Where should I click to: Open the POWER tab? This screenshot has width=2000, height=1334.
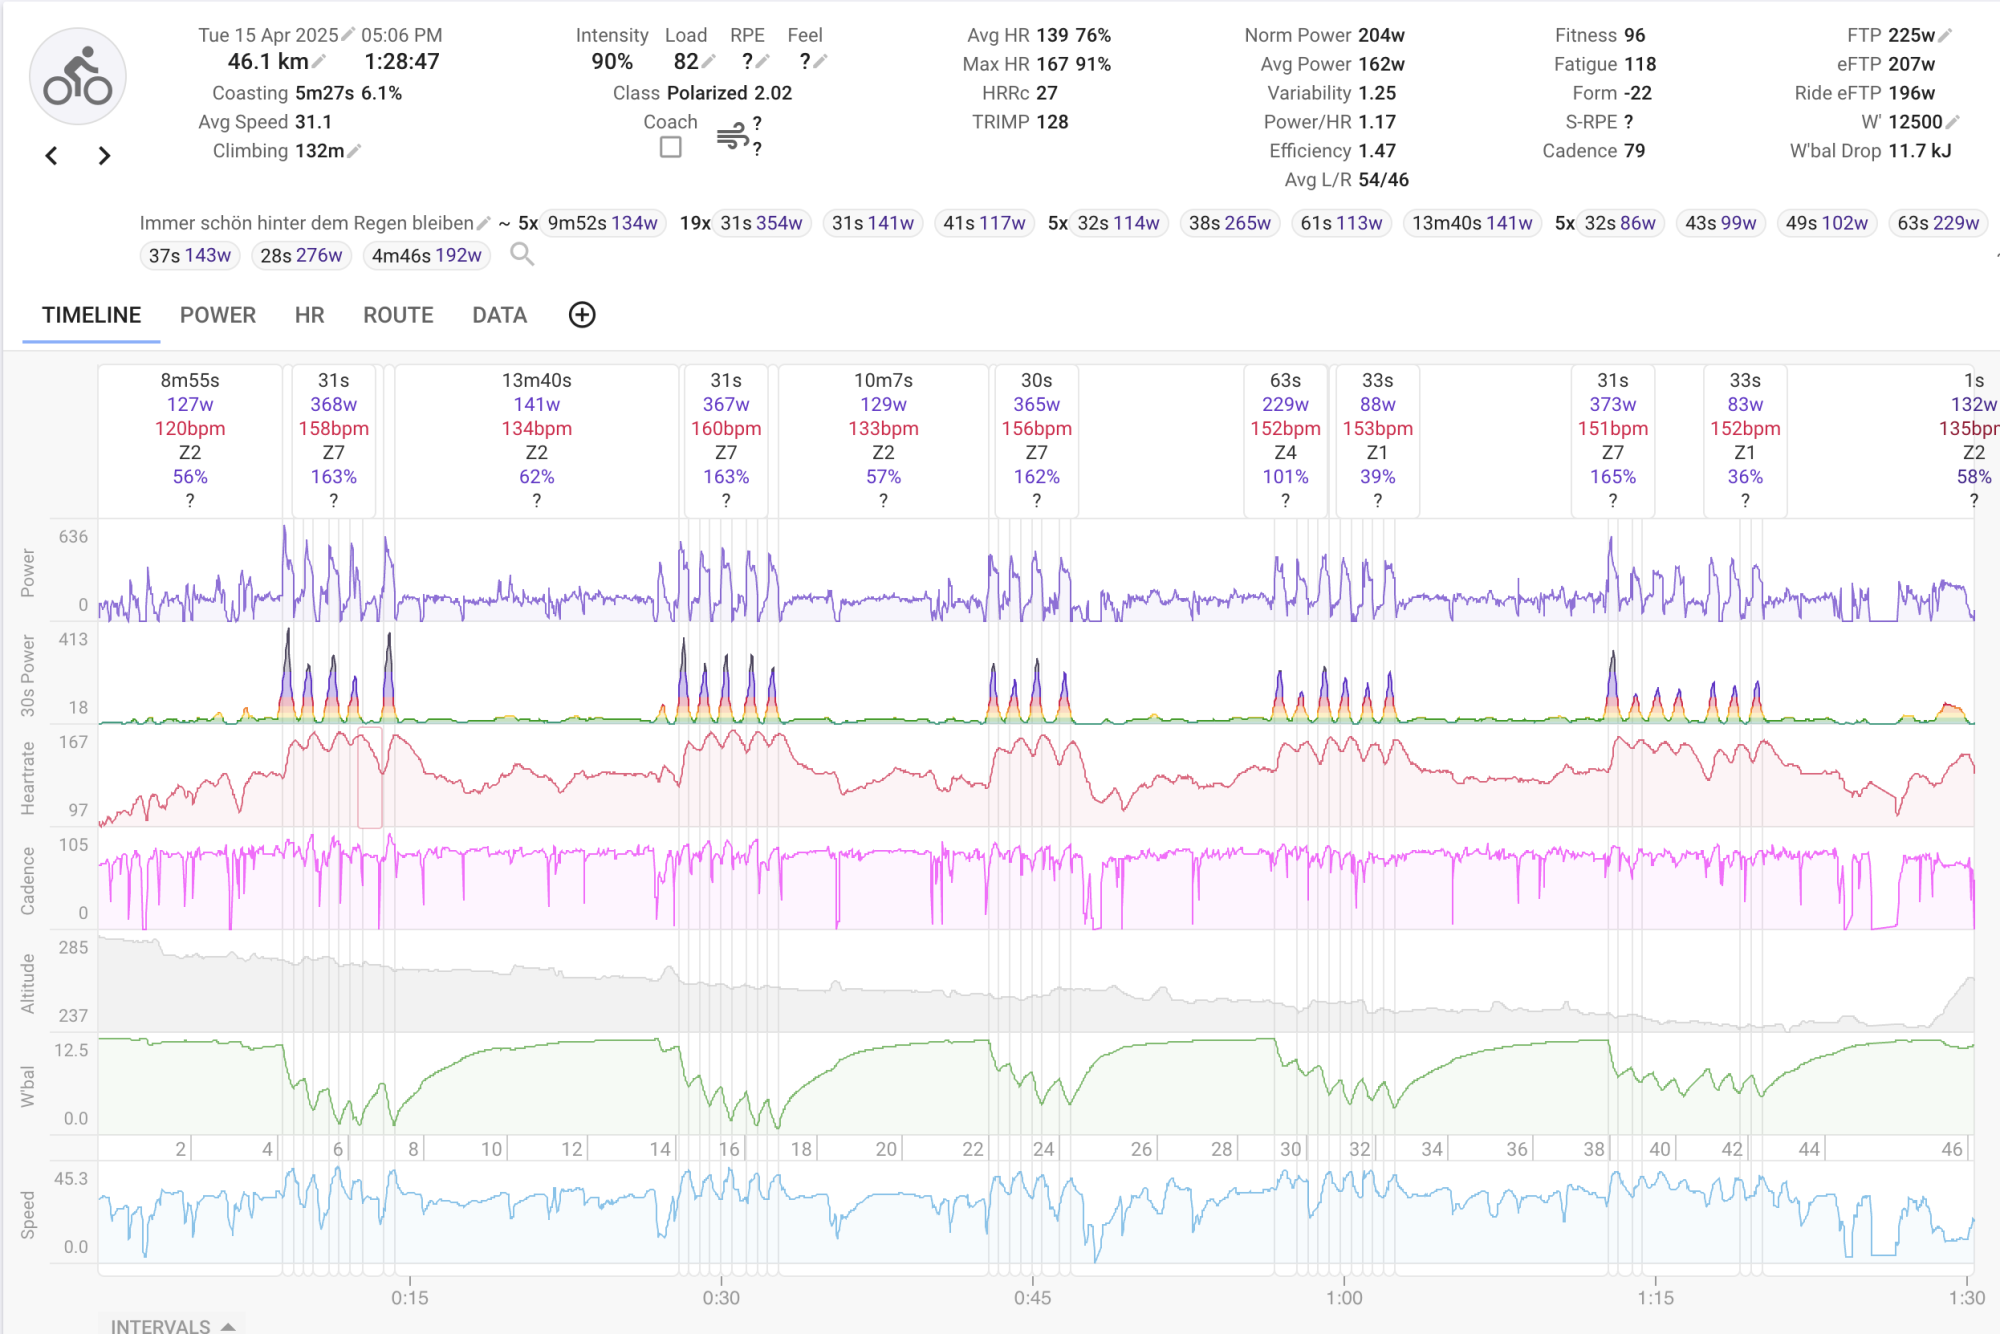click(218, 315)
